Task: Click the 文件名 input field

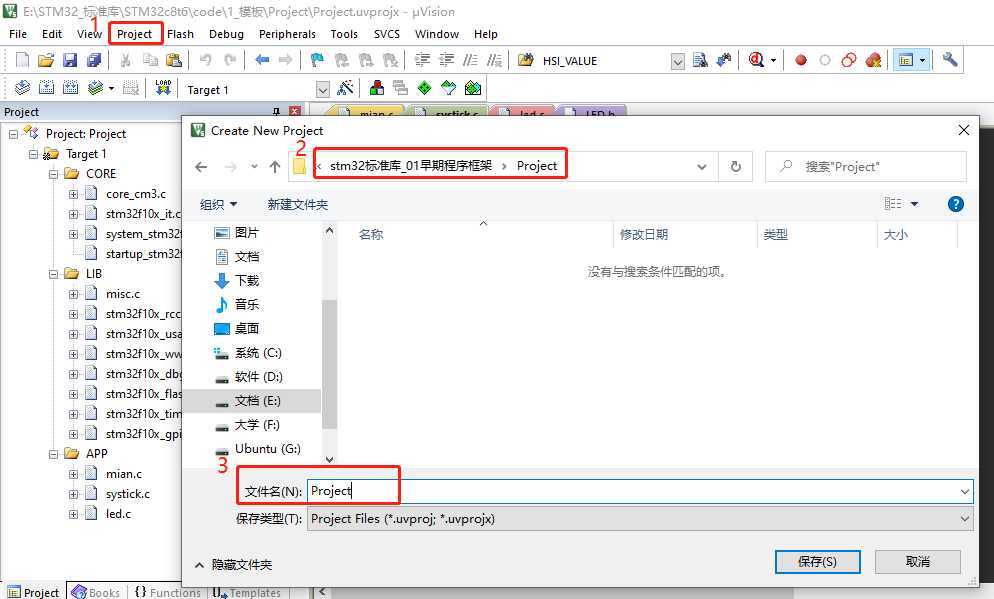Action: coord(640,491)
